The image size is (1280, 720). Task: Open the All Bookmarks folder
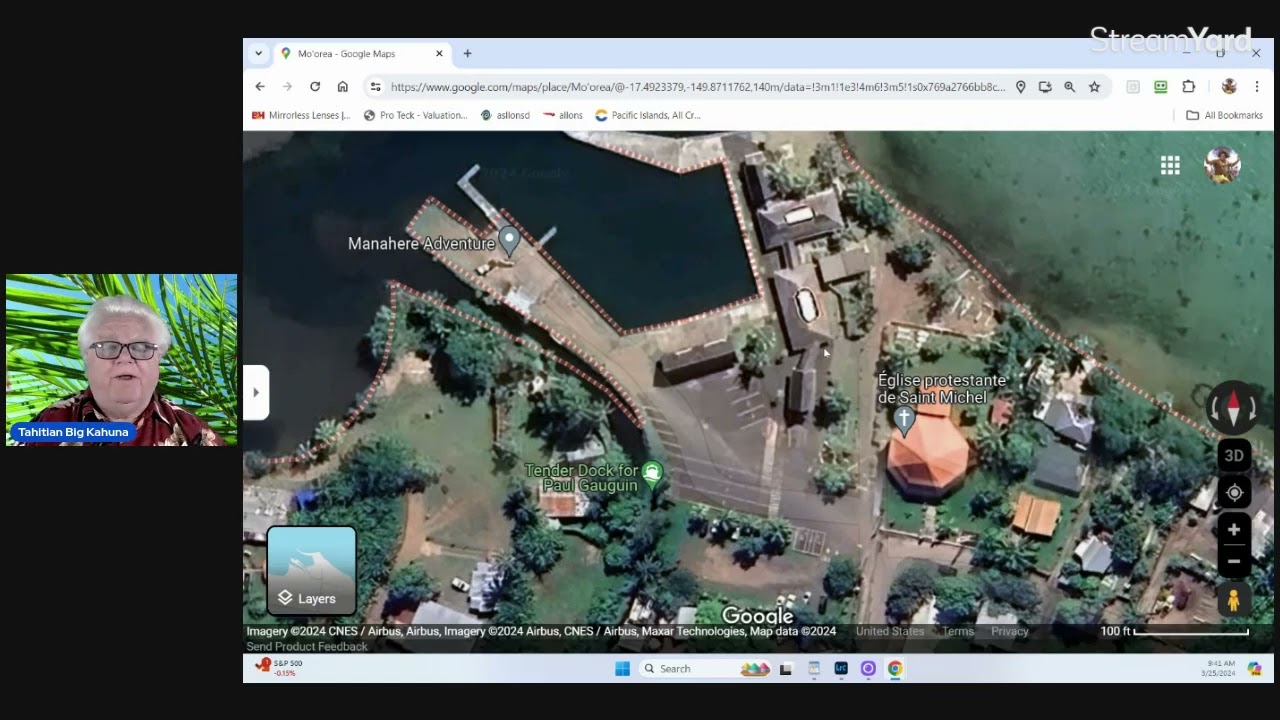point(1224,115)
